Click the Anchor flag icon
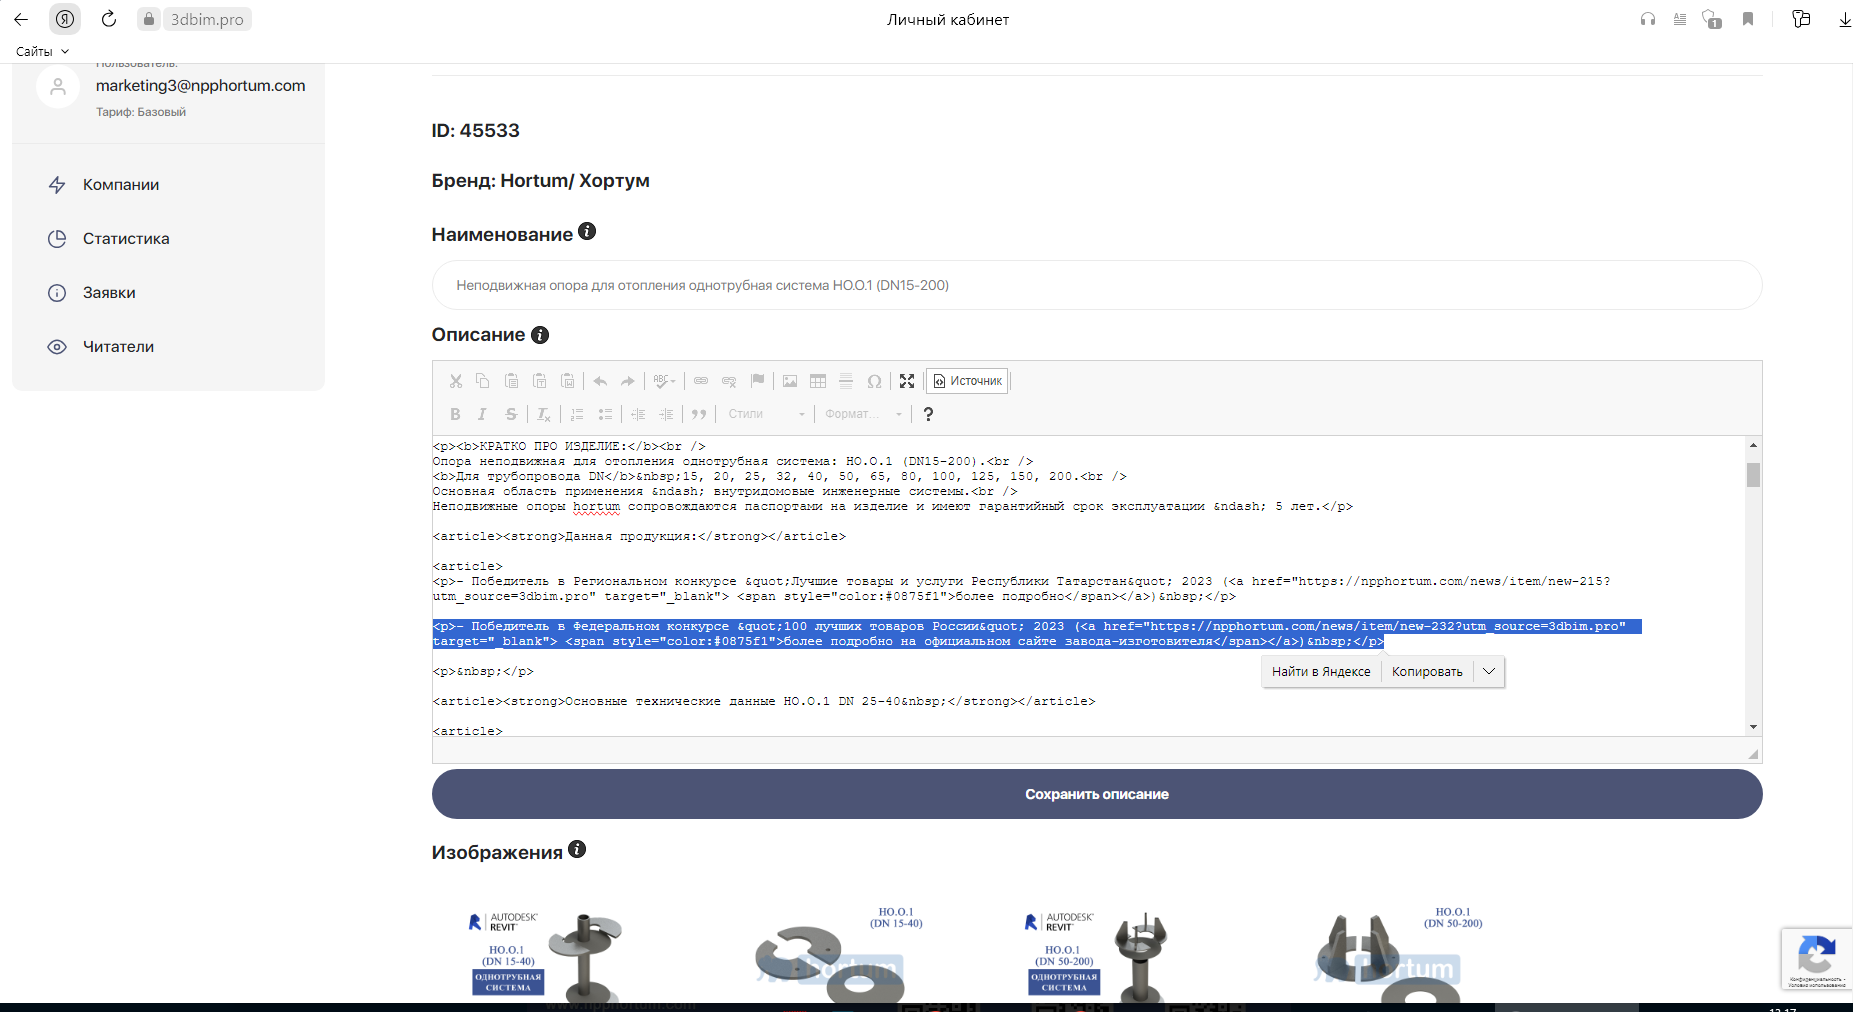The width and height of the screenshot is (1853, 1012). (757, 381)
